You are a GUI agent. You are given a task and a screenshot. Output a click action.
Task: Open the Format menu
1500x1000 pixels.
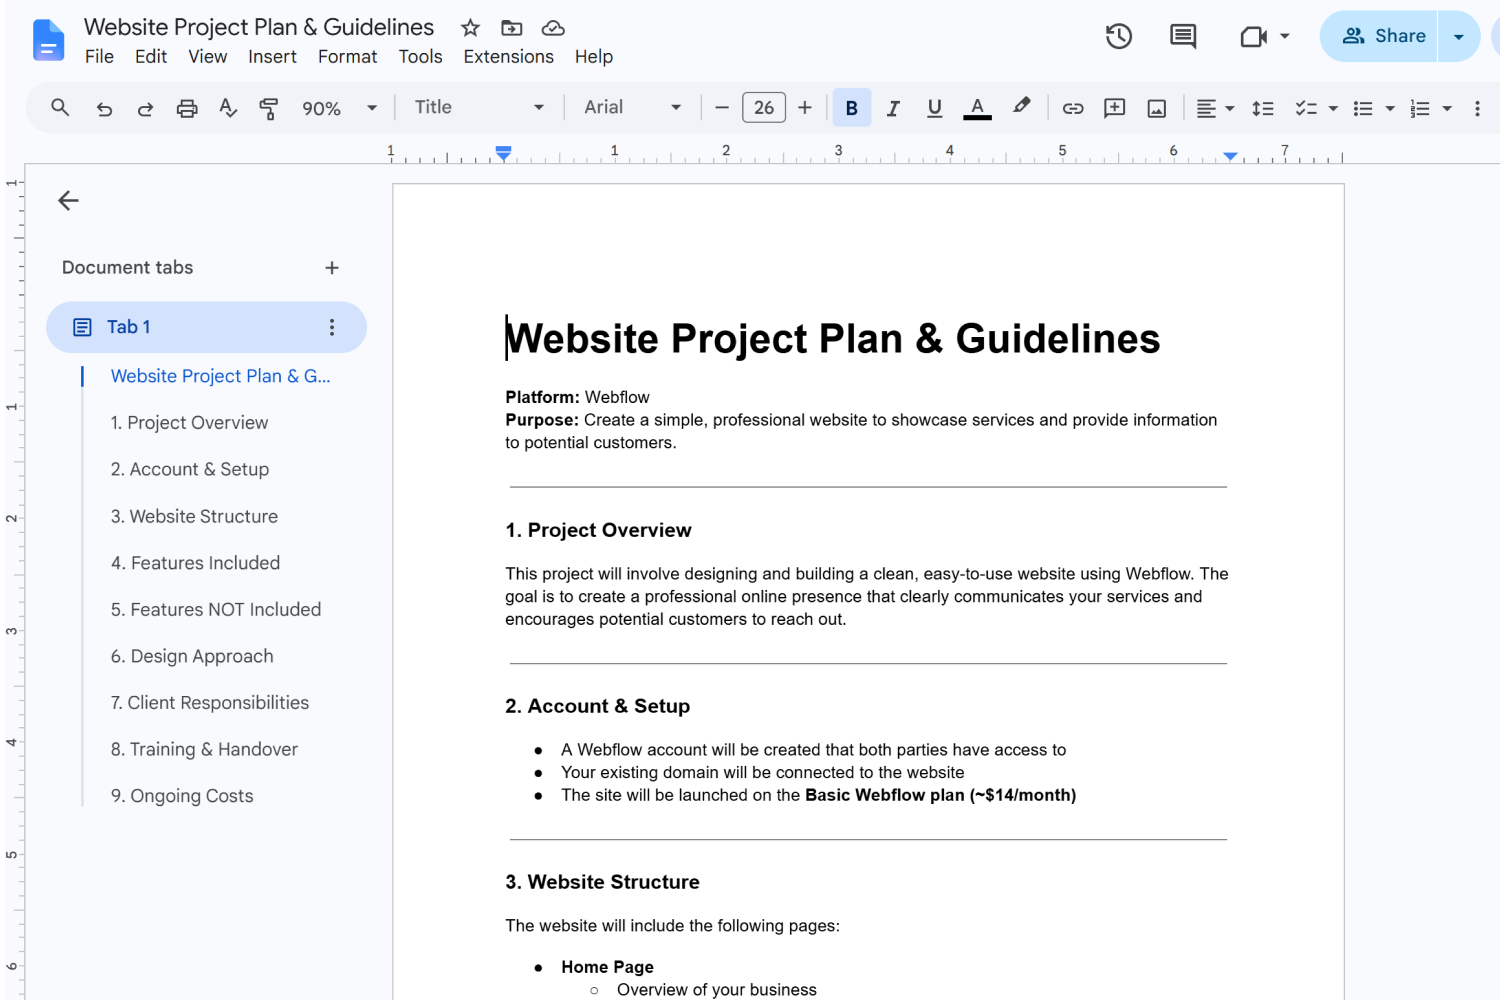tap(347, 57)
